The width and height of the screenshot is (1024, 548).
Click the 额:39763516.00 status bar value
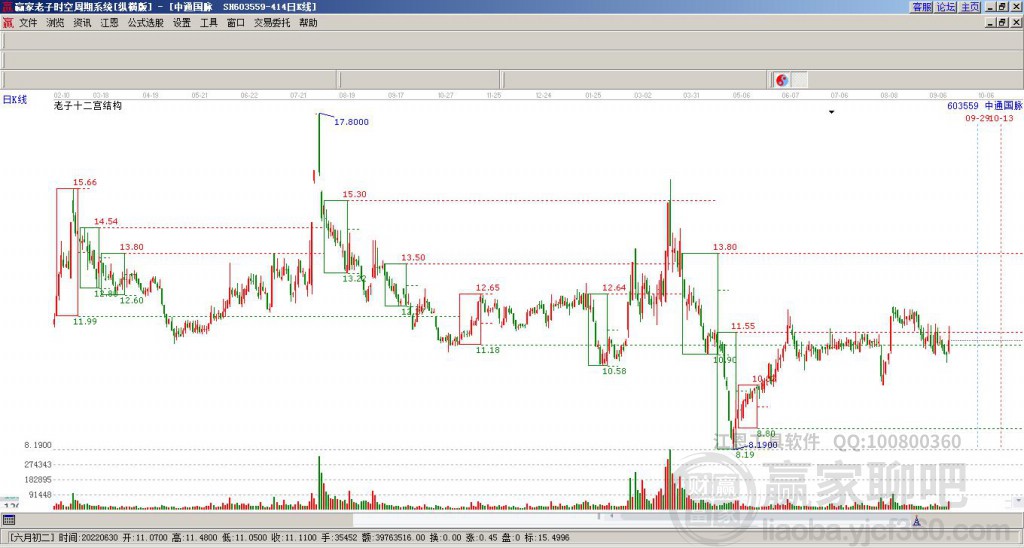pos(393,538)
